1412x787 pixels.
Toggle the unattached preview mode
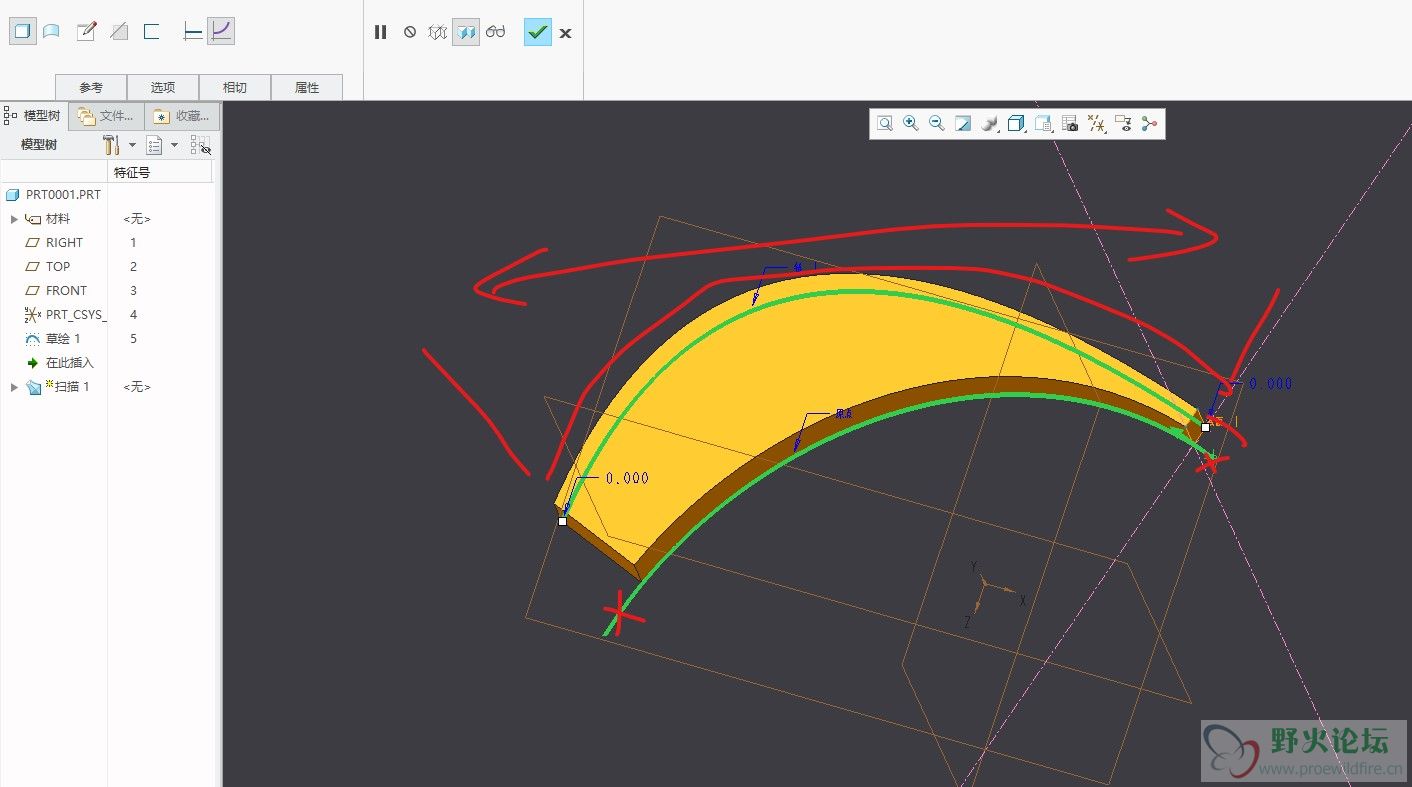[x=437, y=32]
